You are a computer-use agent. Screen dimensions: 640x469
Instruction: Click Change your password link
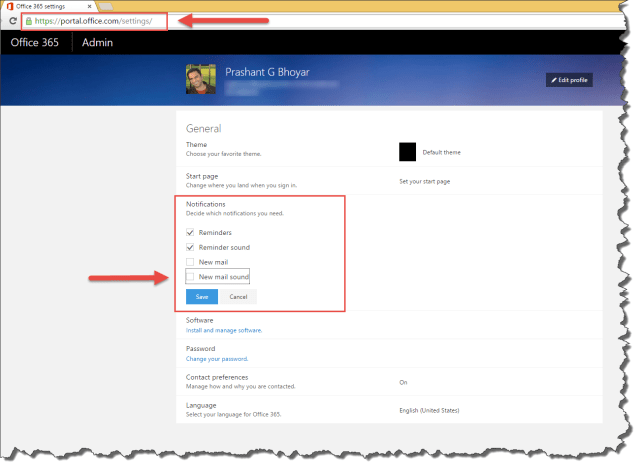(x=216, y=358)
